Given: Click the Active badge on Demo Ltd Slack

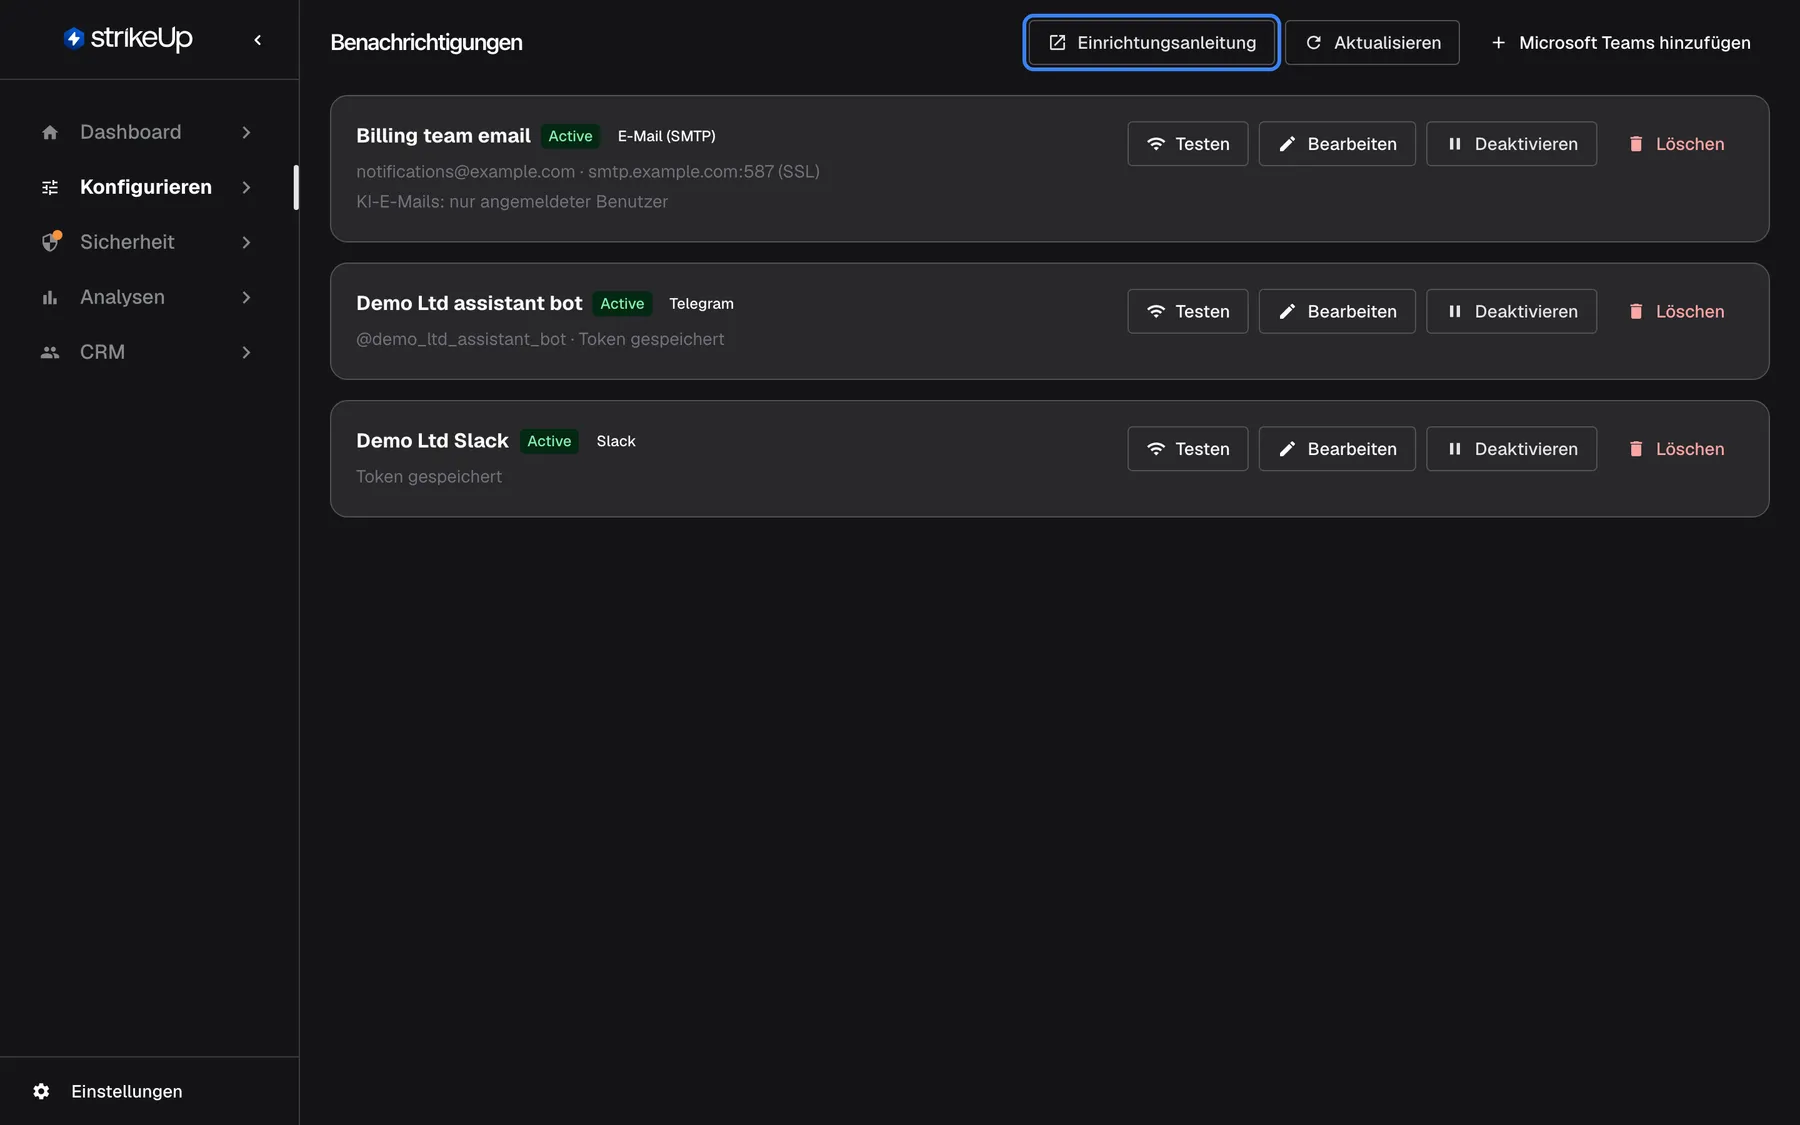Looking at the screenshot, I should [549, 441].
